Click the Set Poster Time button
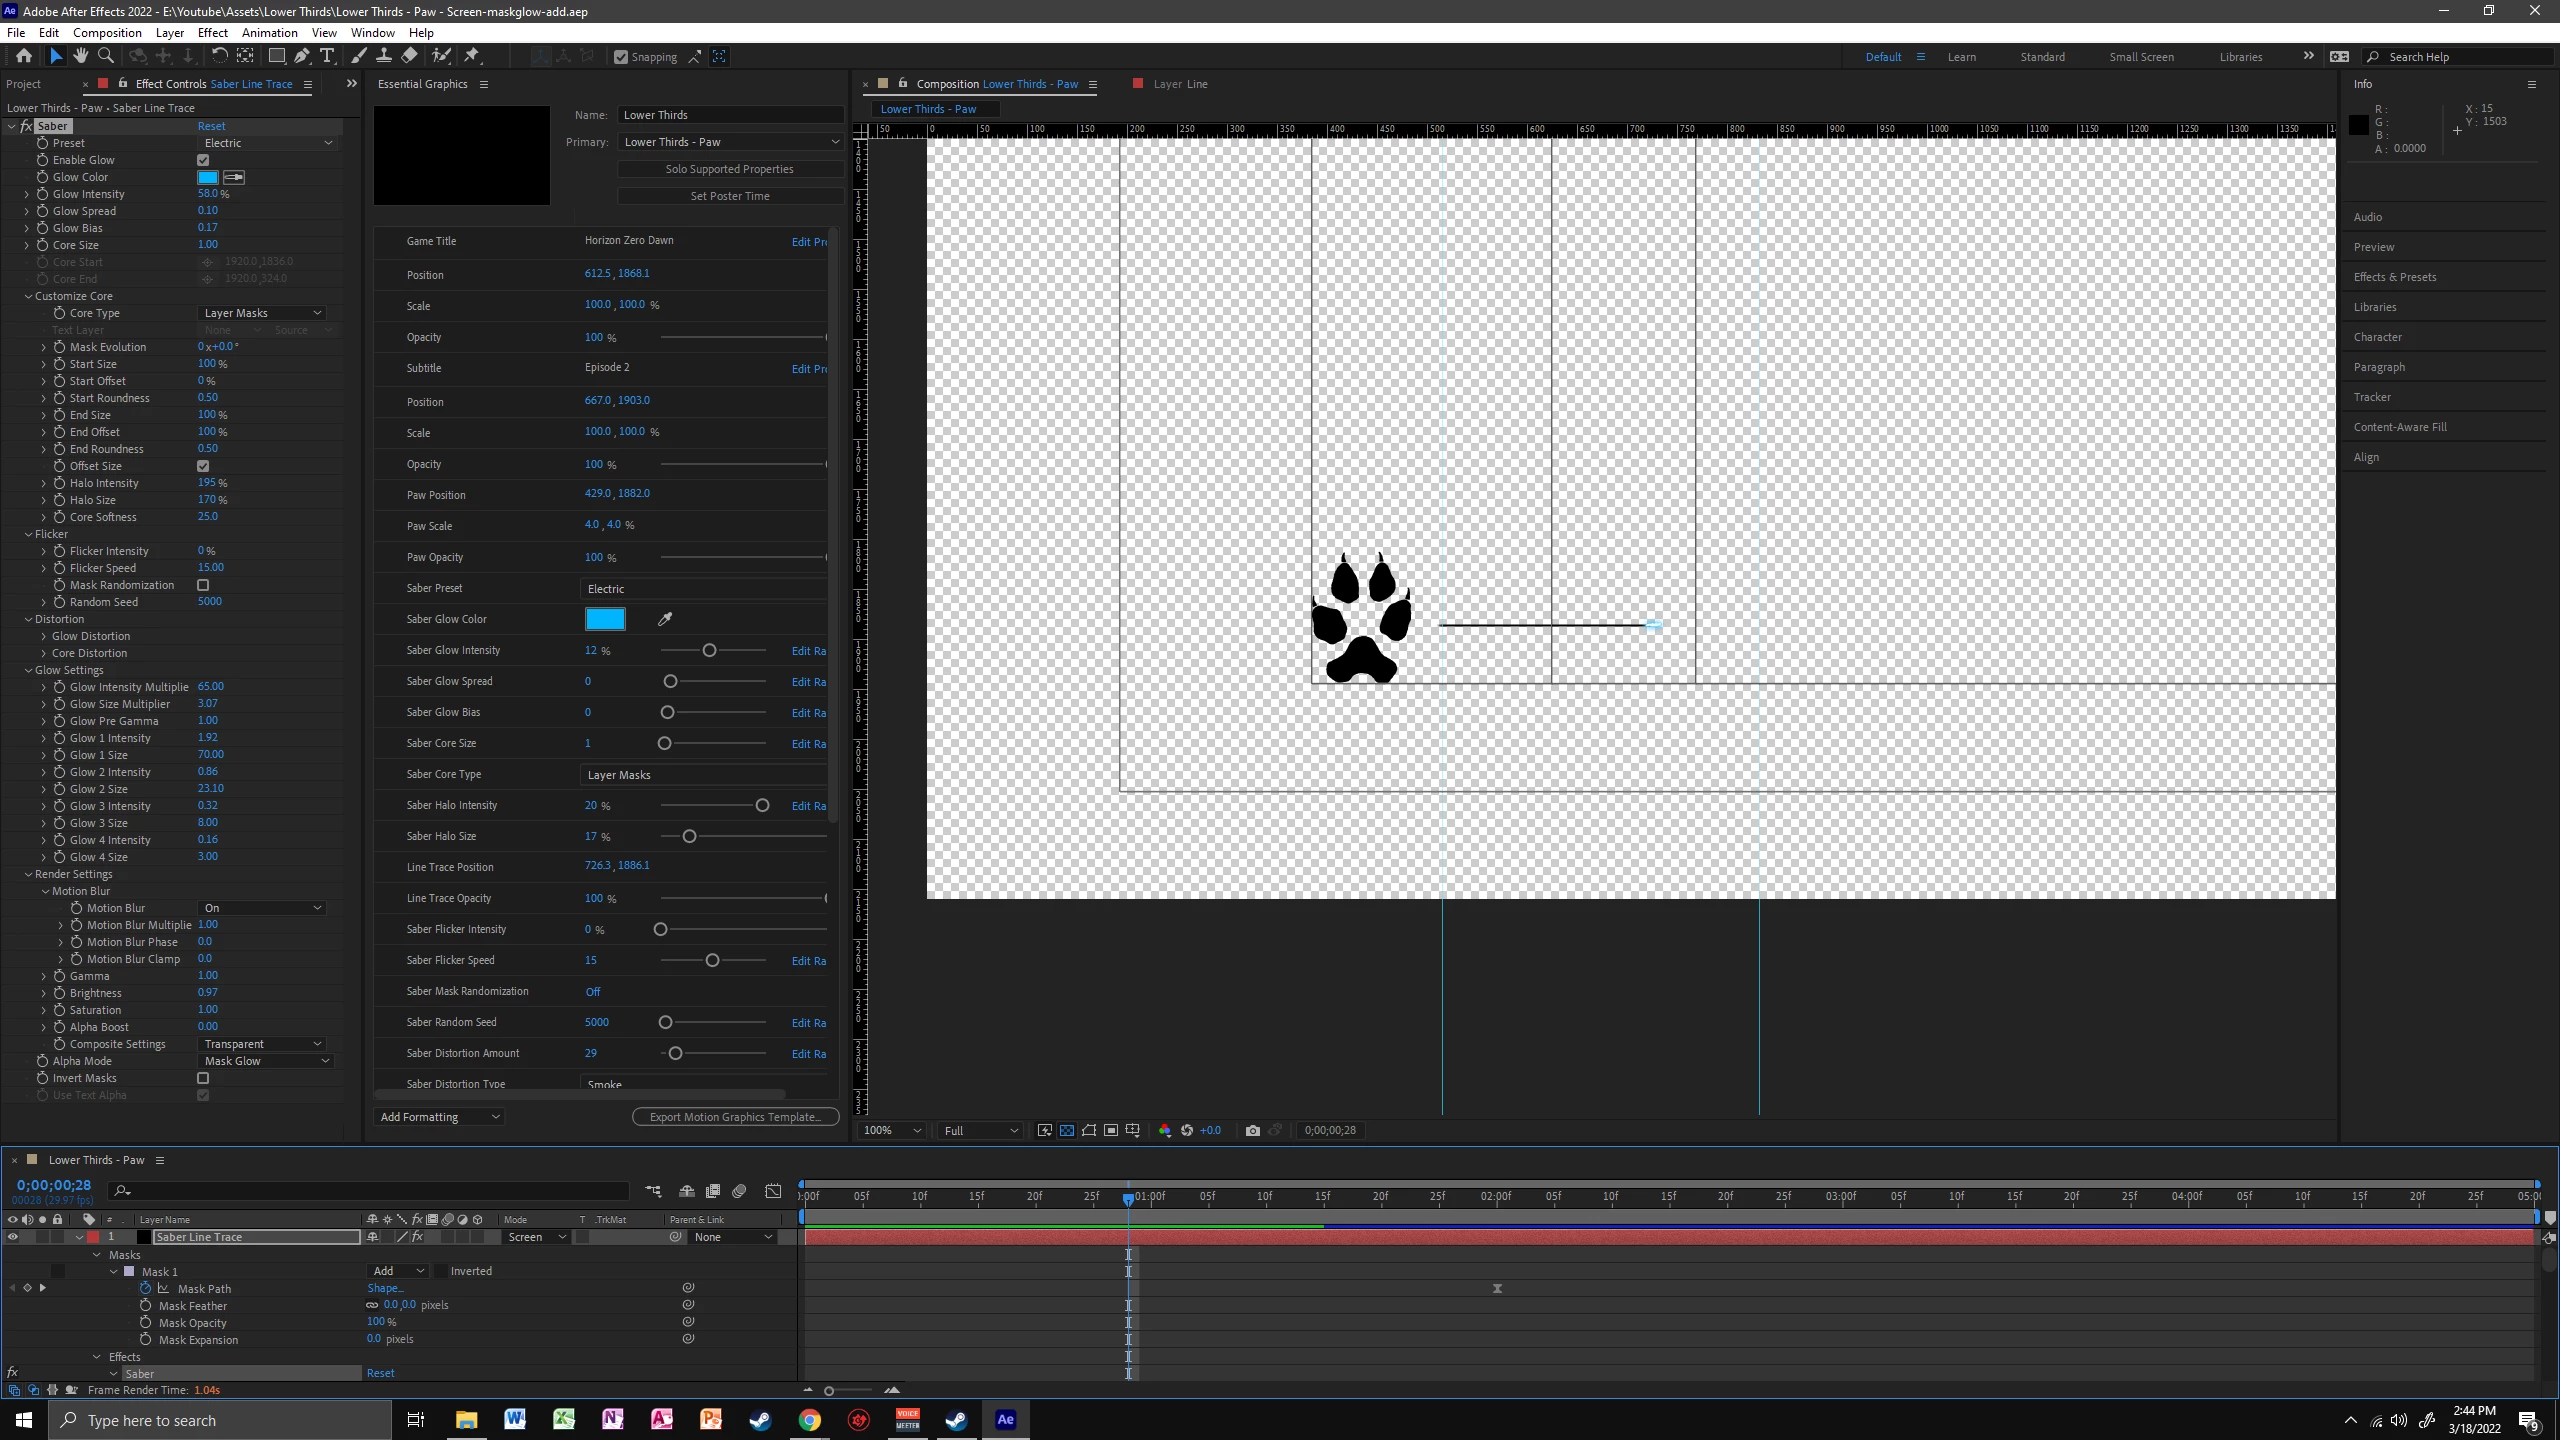Image resolution: width=2560 pixels, height=1440 pixels. pyautogui.click(x=729, y=196)
